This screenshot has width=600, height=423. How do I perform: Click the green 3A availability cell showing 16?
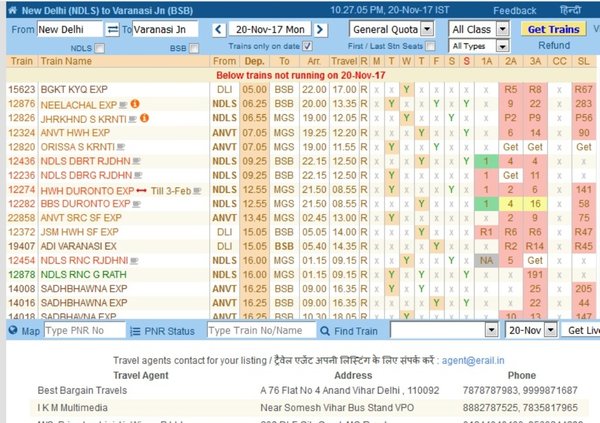[x=536, y=203]
